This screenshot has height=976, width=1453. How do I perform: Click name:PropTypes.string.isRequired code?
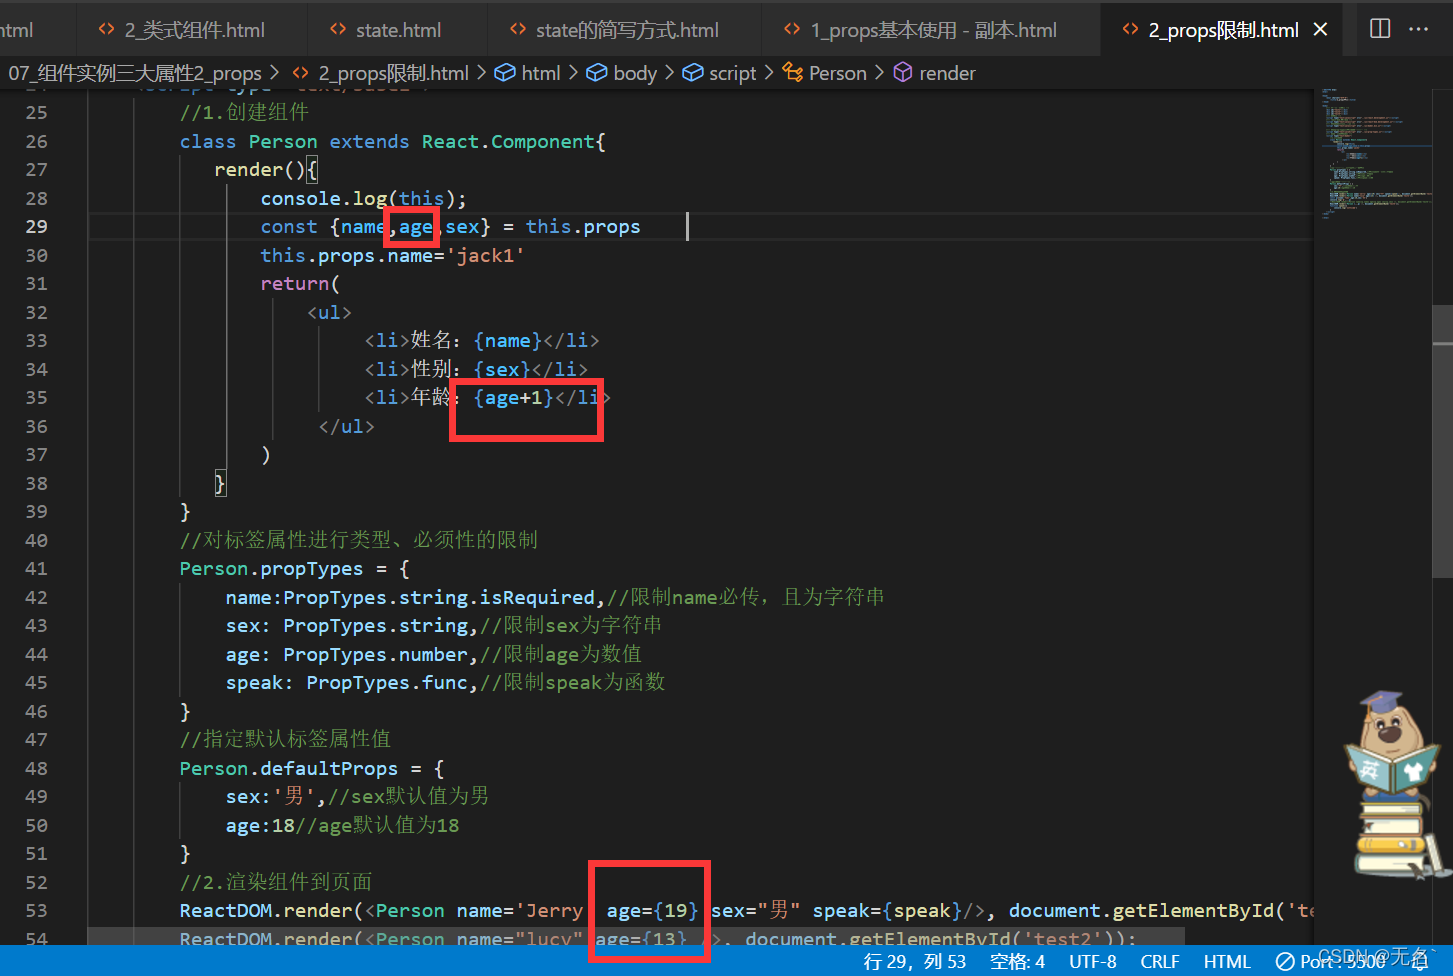tap(411, 598)
